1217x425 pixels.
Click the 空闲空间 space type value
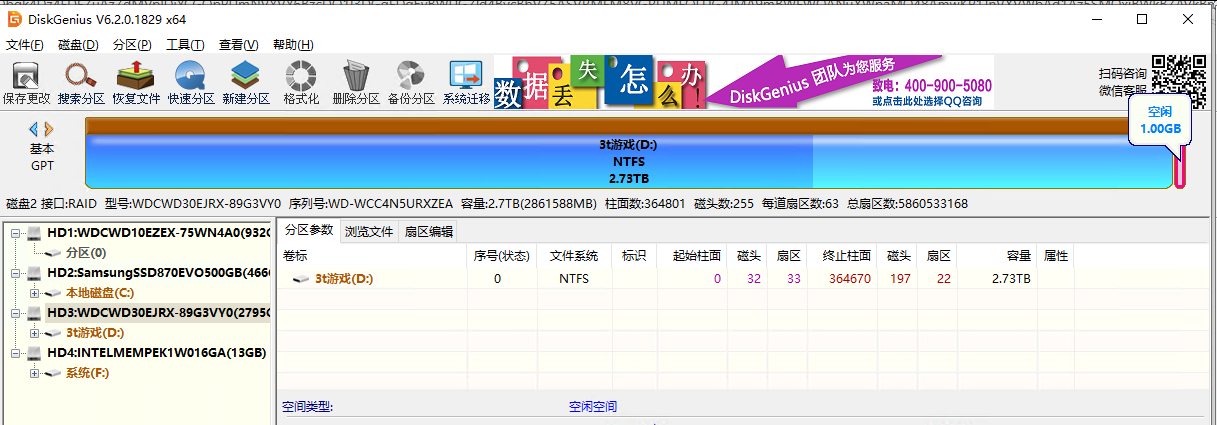[593, 407]
